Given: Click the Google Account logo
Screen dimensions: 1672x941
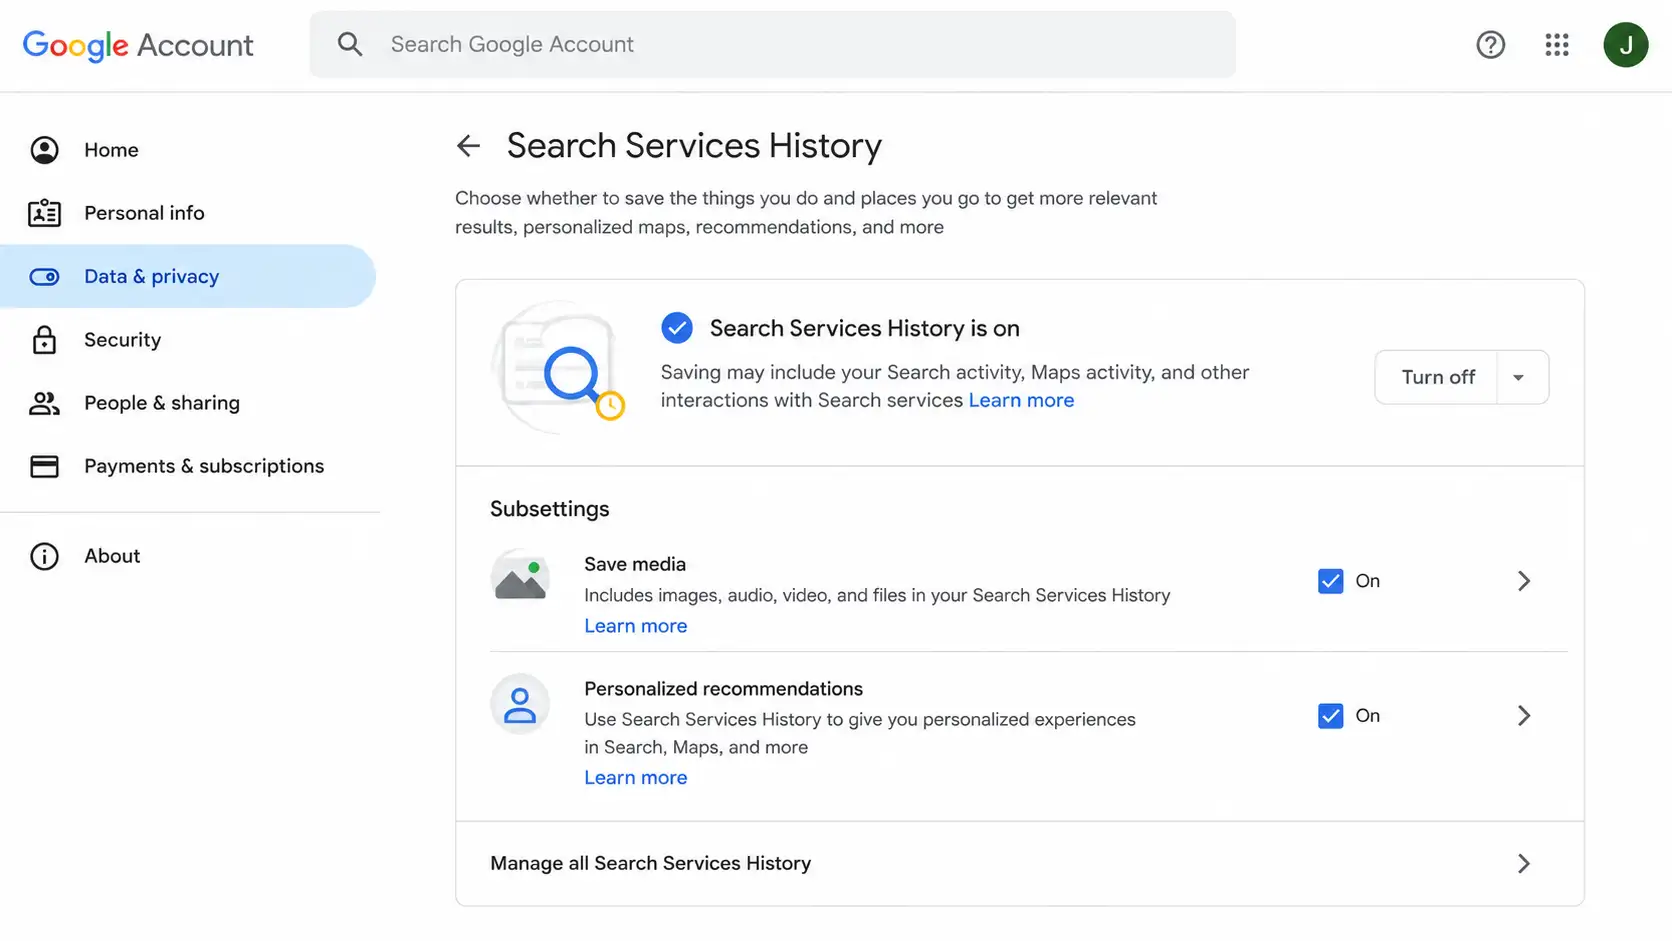Looking at the screenshot, I should pos(138,45).
